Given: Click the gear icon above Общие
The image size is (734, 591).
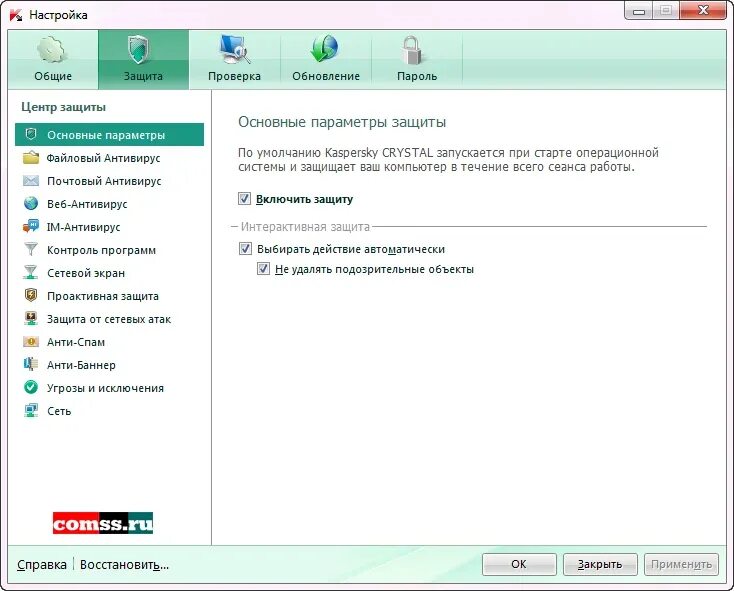Looking at the screenshot, I should (52, 50).
